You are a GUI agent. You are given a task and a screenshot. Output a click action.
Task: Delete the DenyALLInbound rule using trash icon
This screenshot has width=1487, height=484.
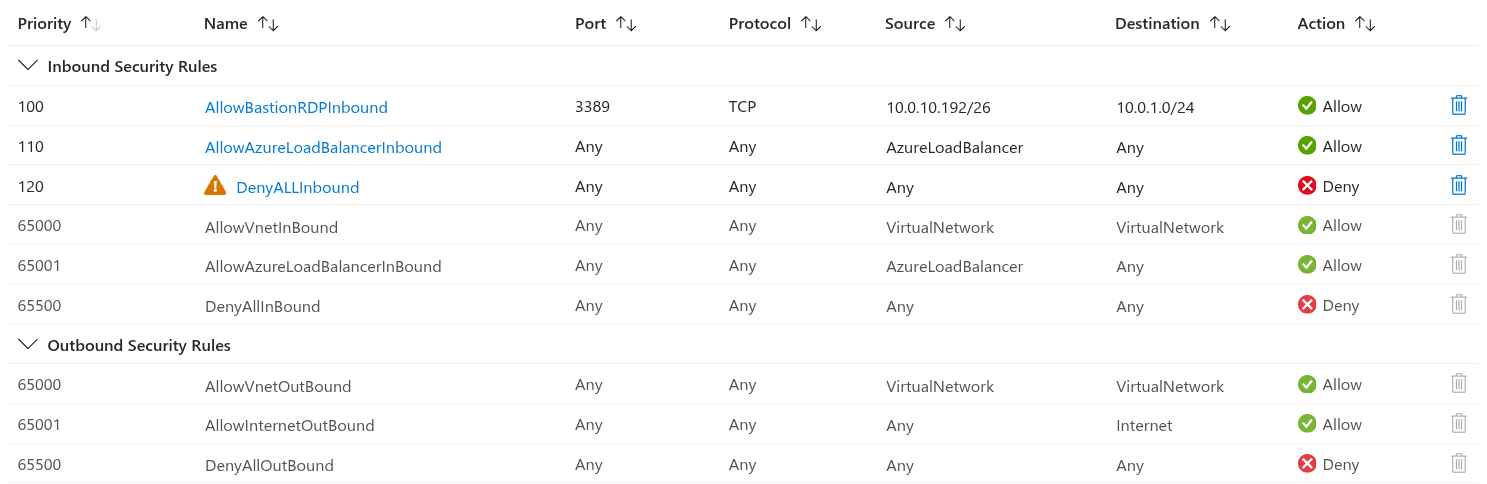[x=1458, y=185]
